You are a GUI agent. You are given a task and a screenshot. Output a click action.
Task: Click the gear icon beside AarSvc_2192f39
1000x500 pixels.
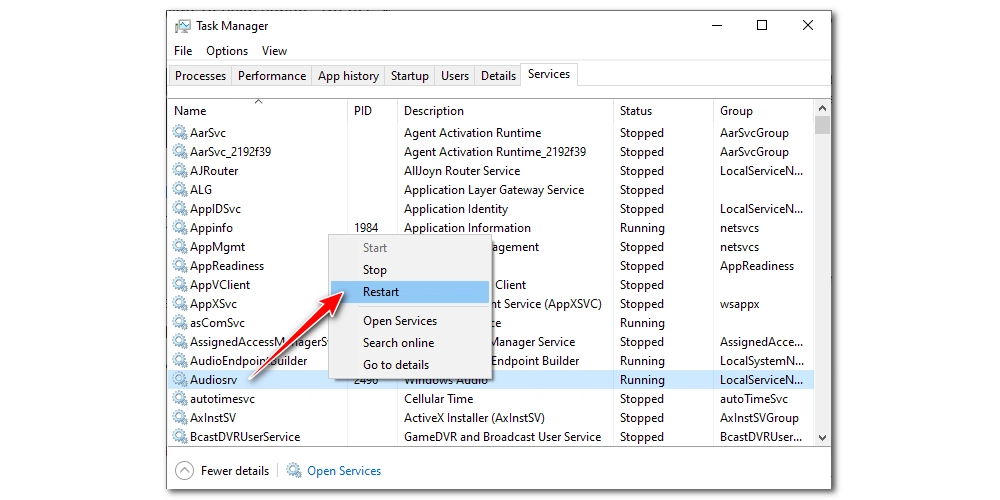[180, 152]
